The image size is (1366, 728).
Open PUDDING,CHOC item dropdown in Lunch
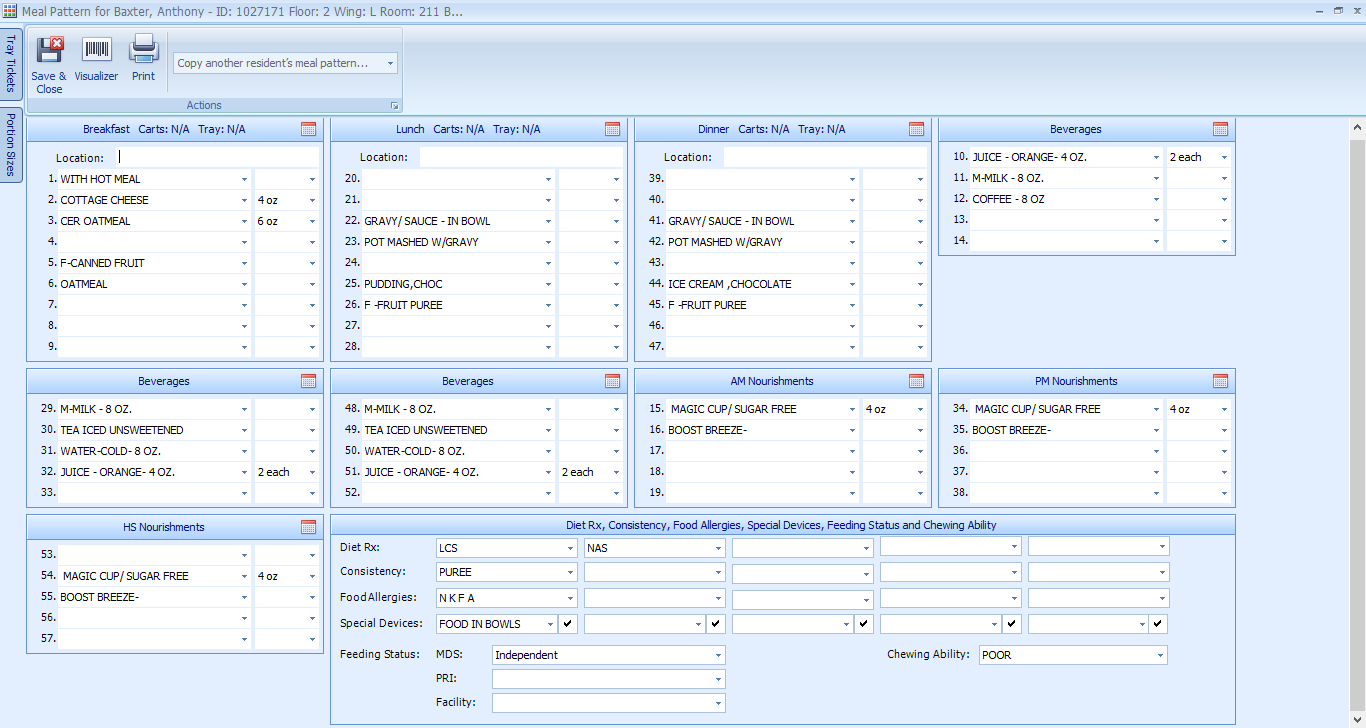(549, 284)
